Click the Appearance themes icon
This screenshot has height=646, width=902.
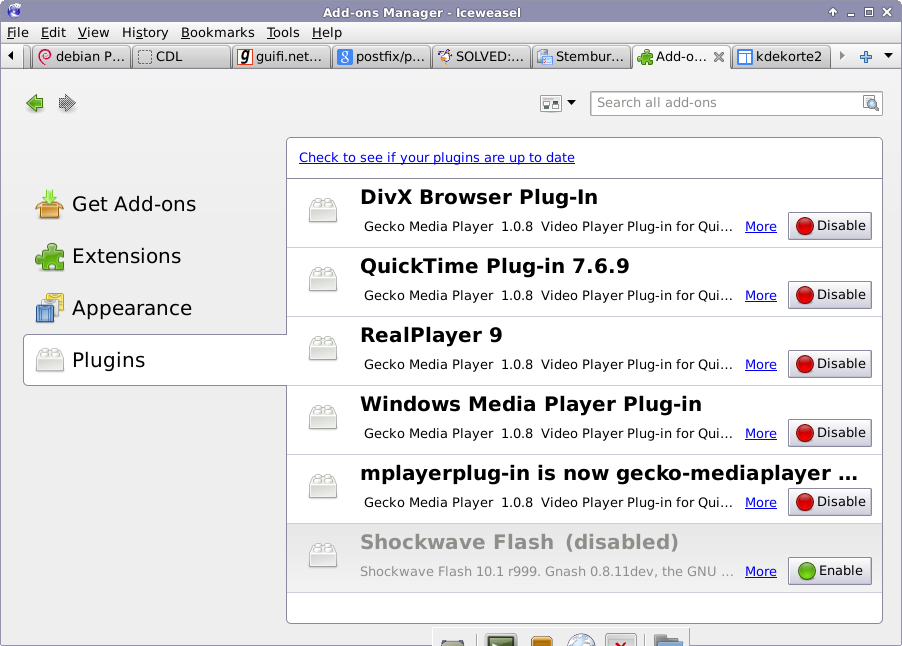coord(49,308)
